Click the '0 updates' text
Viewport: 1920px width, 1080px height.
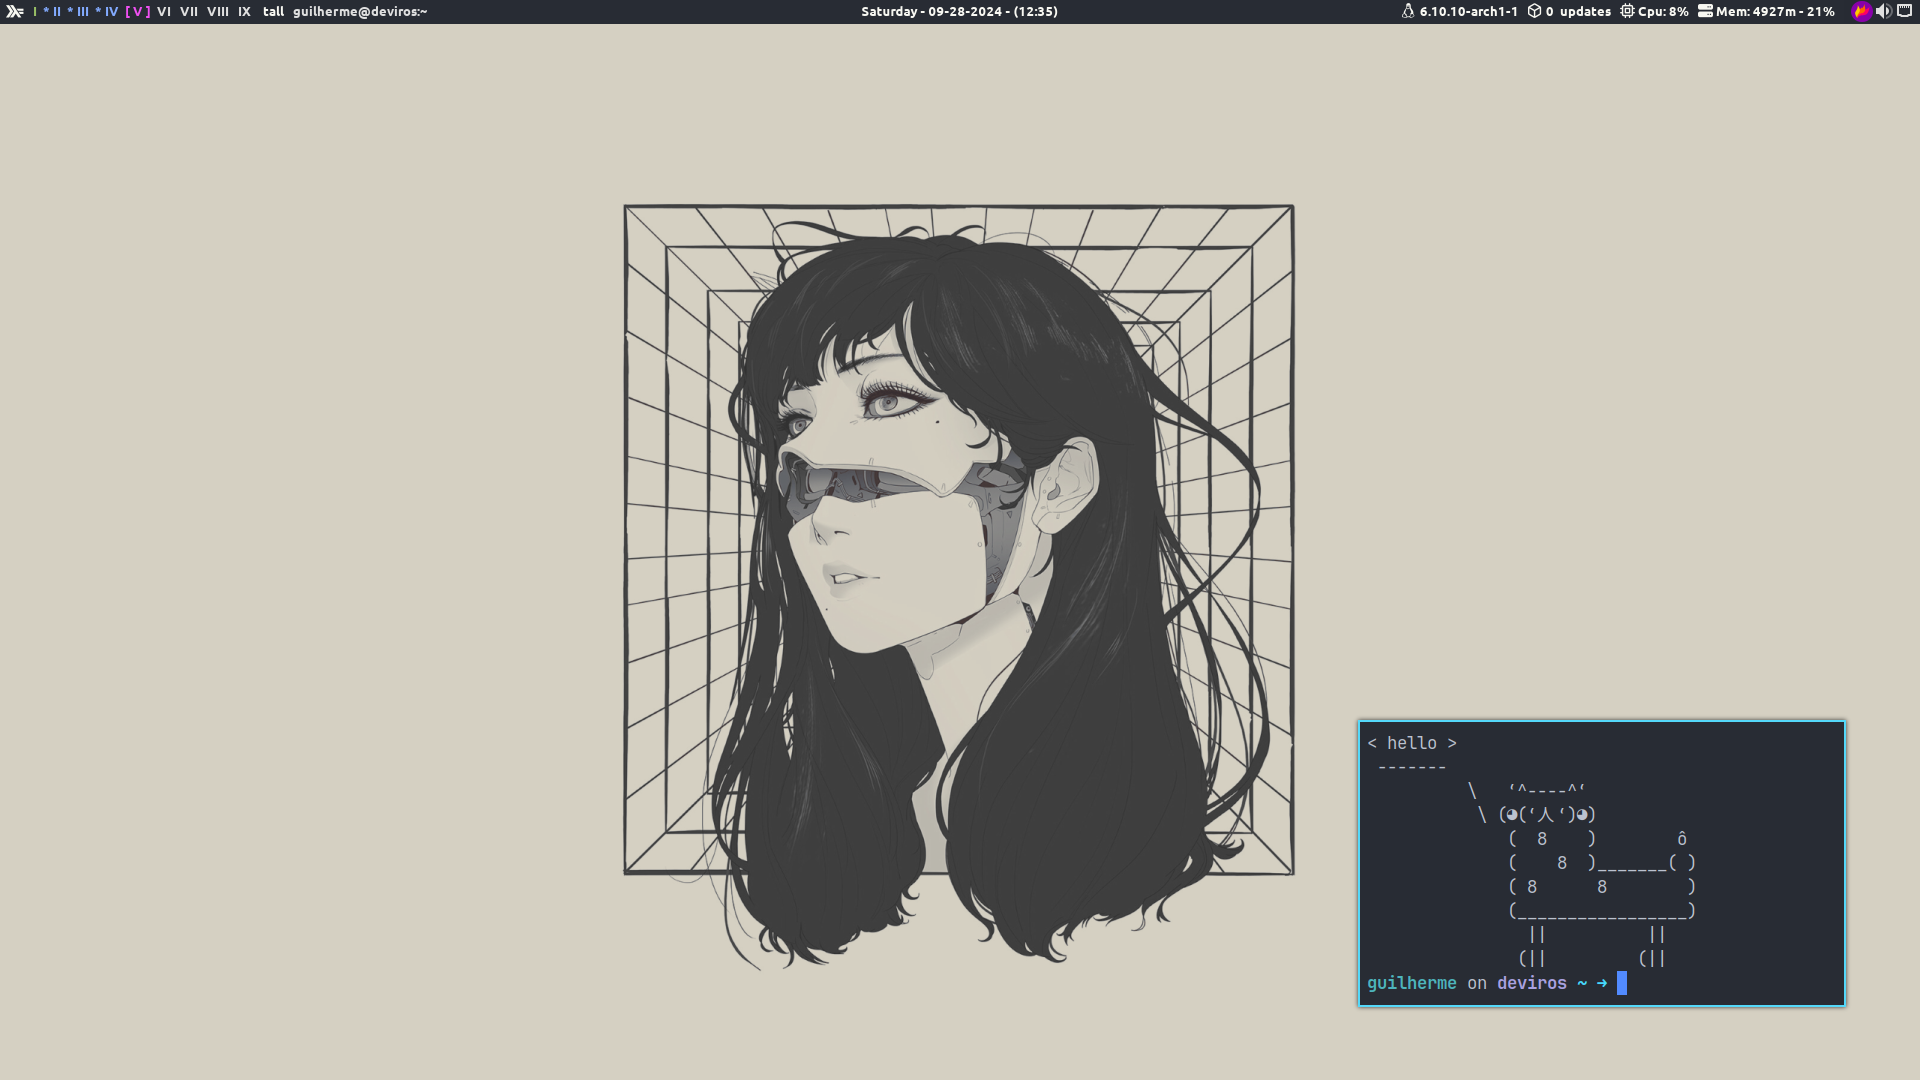1578,12
